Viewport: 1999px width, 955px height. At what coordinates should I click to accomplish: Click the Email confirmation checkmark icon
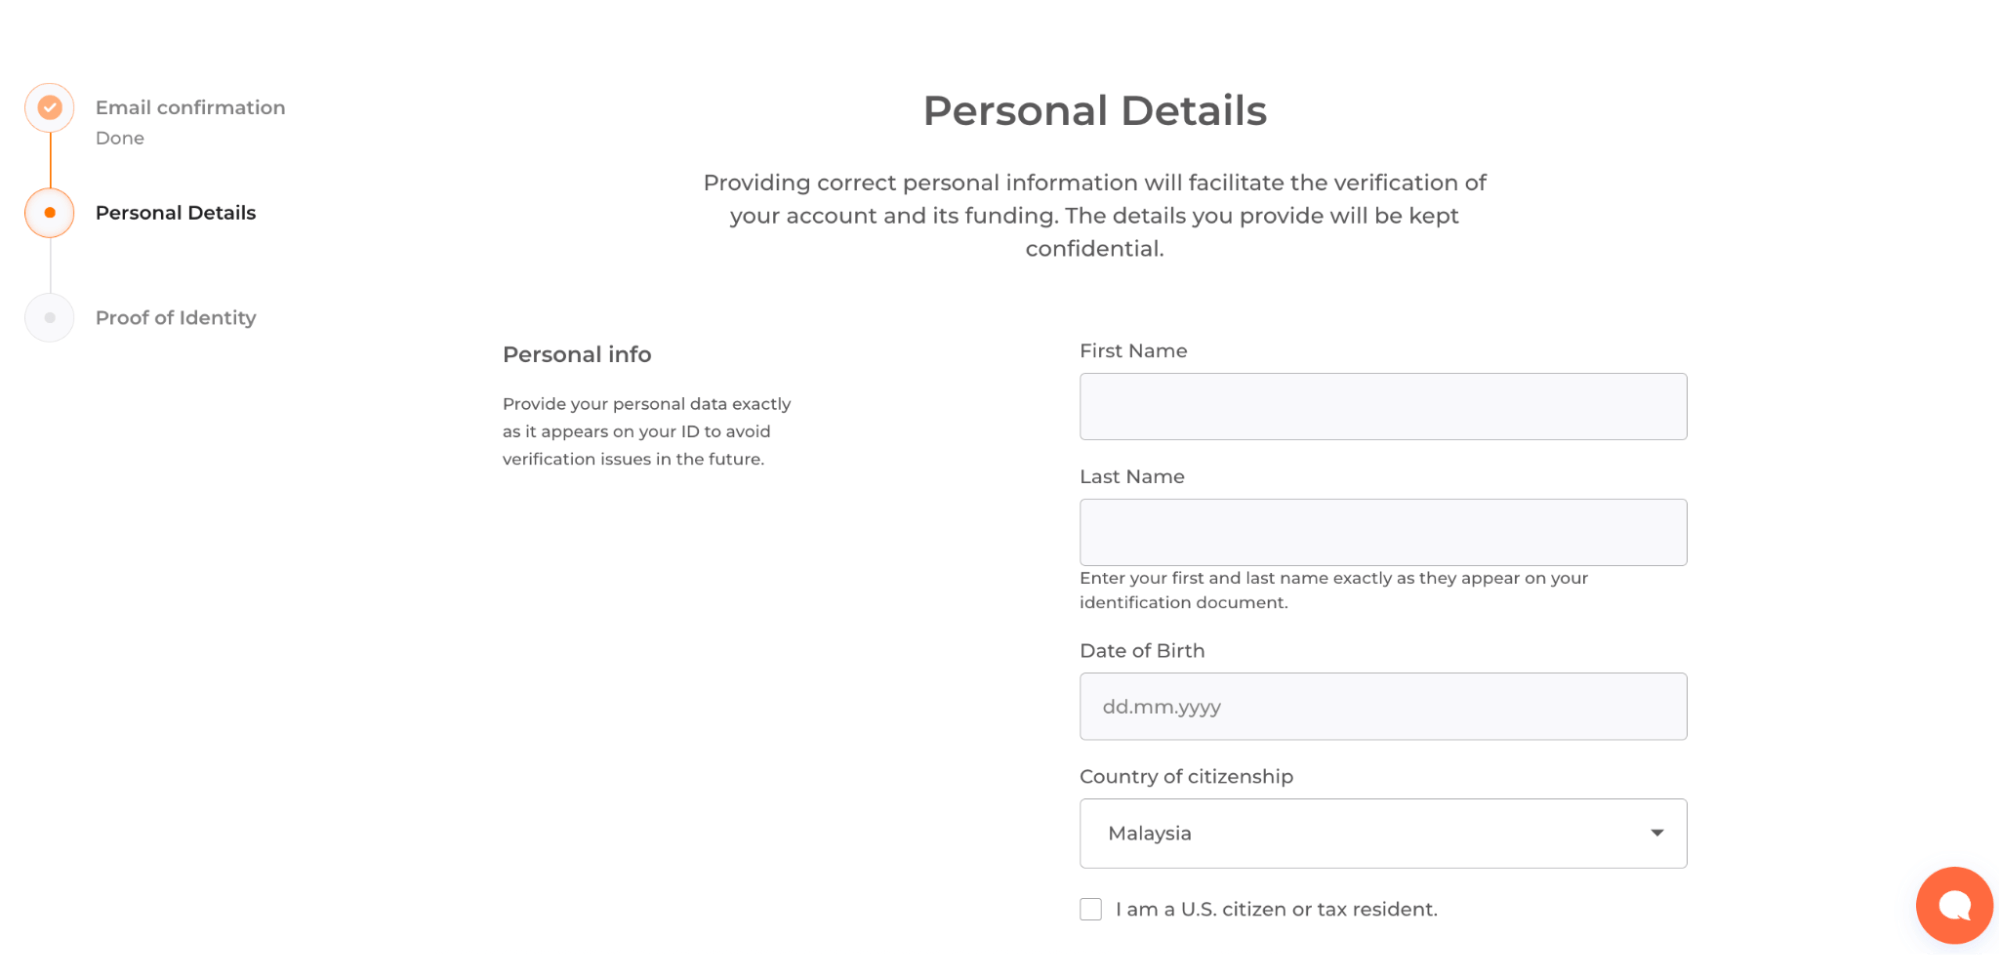pyautogui.click(x=50, y=108)
